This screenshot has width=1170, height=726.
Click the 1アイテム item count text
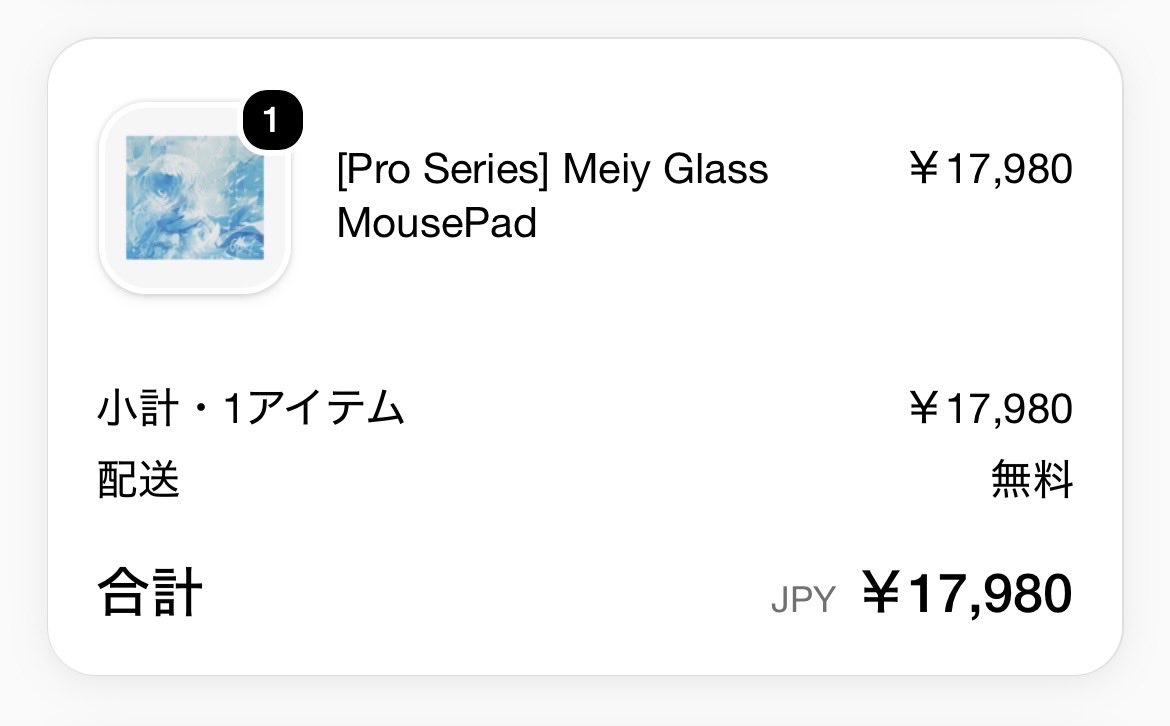click(313, 408)
